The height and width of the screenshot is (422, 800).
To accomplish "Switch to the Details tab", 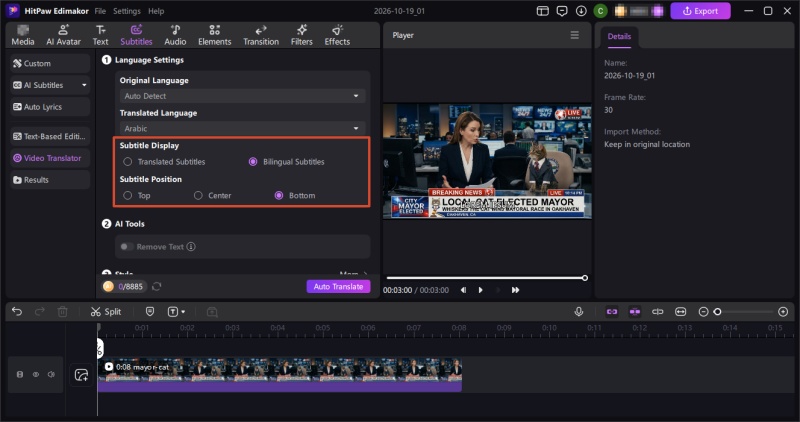I will (619, 37).
